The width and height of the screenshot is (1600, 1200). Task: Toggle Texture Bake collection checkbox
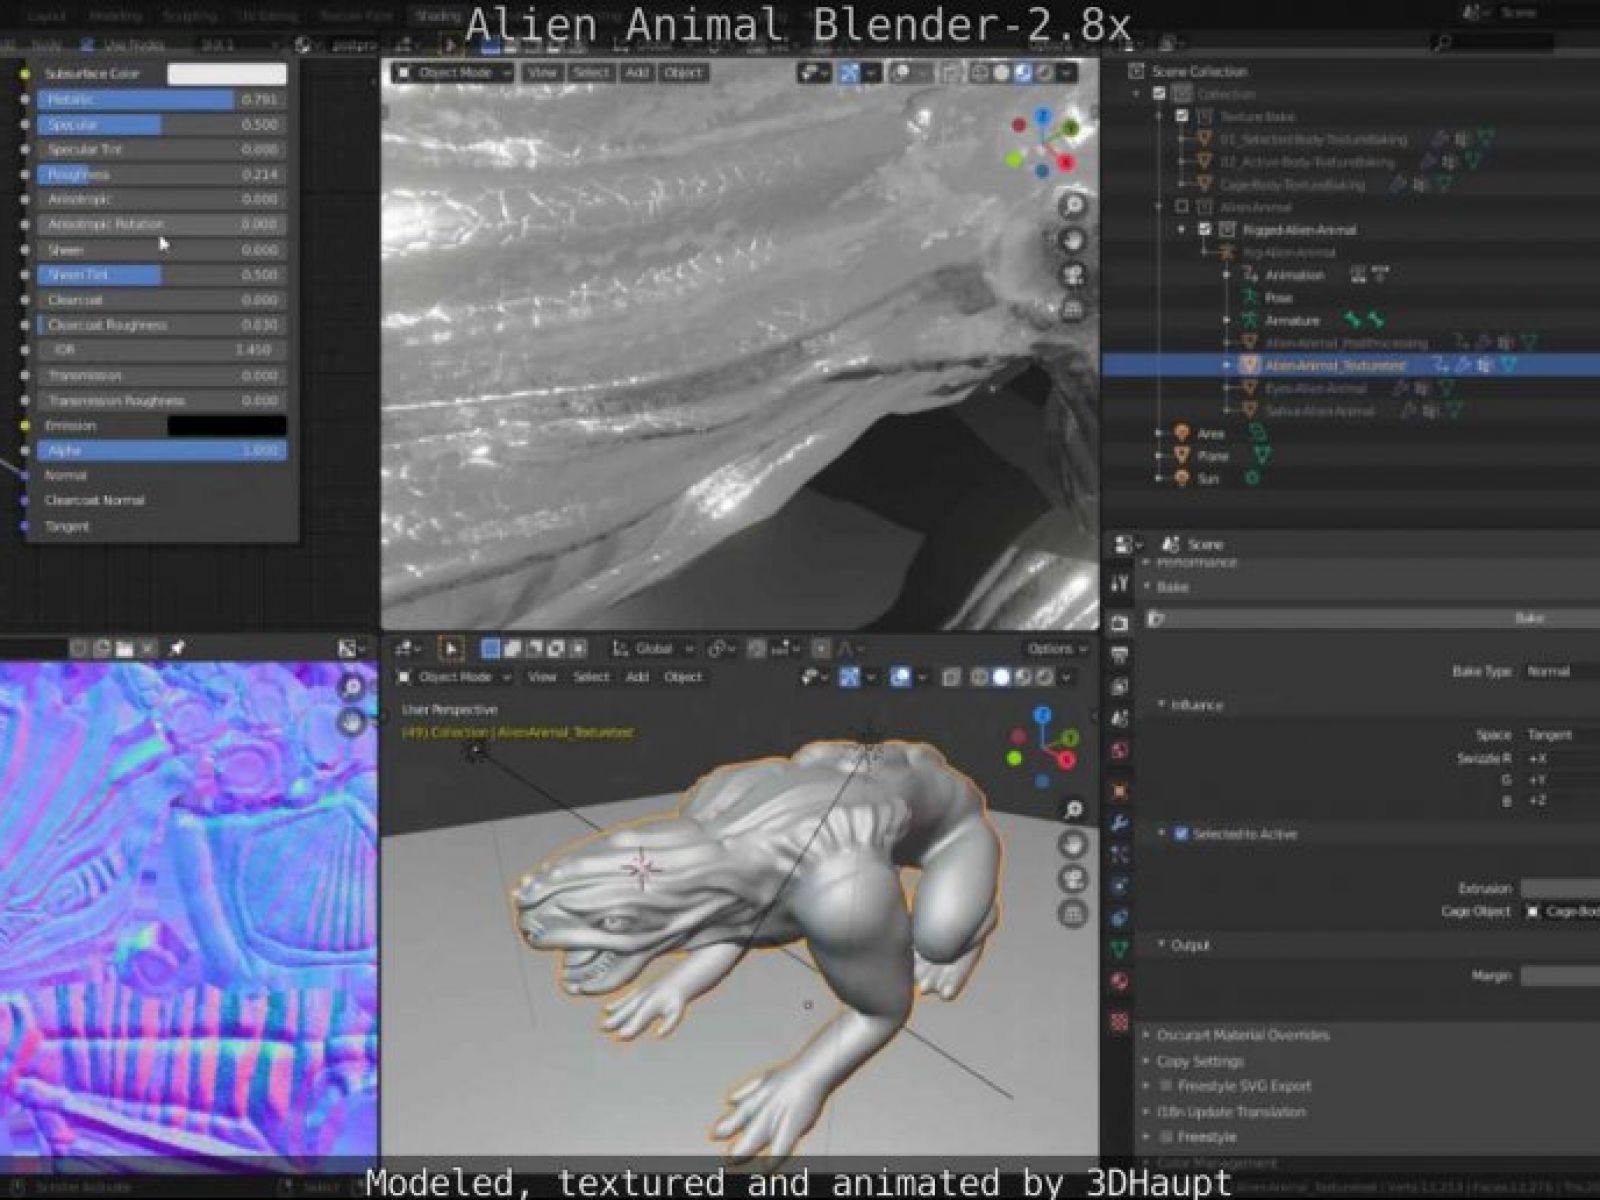click(x=1182, y=116)
